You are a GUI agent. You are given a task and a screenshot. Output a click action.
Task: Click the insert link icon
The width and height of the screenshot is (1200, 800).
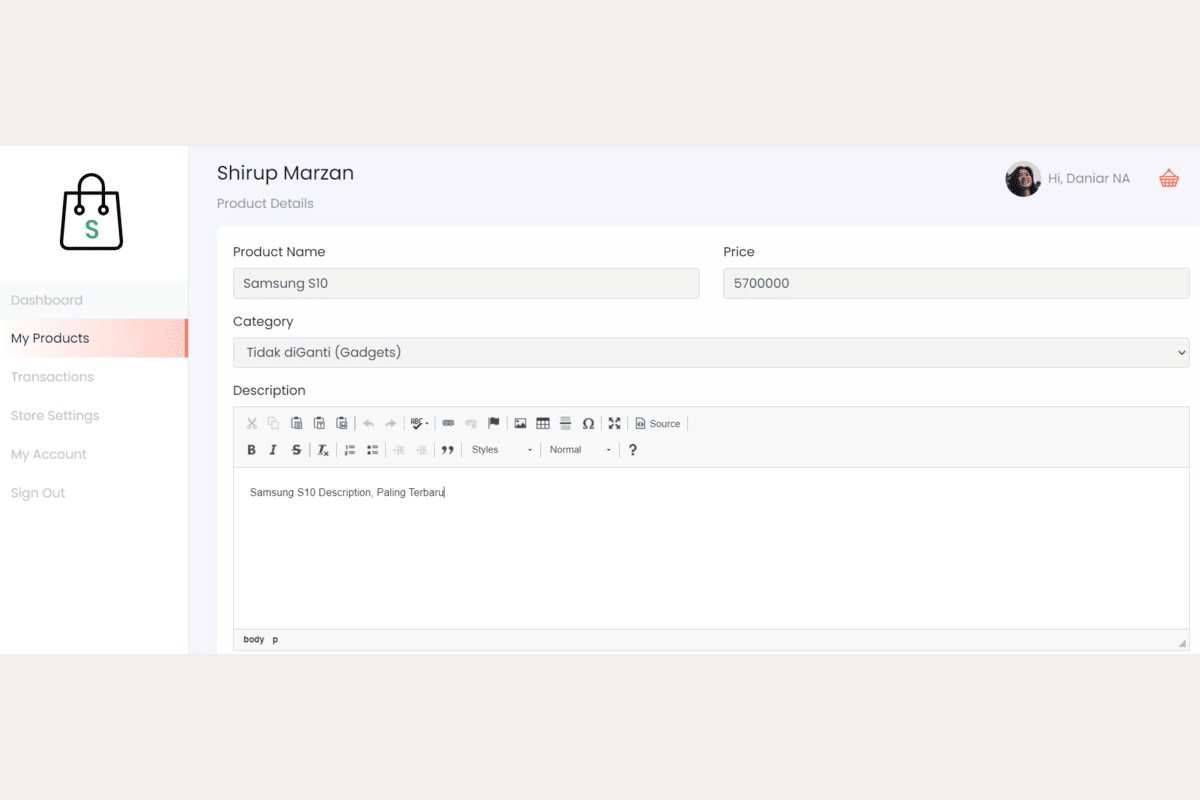(x=448, y=424)
